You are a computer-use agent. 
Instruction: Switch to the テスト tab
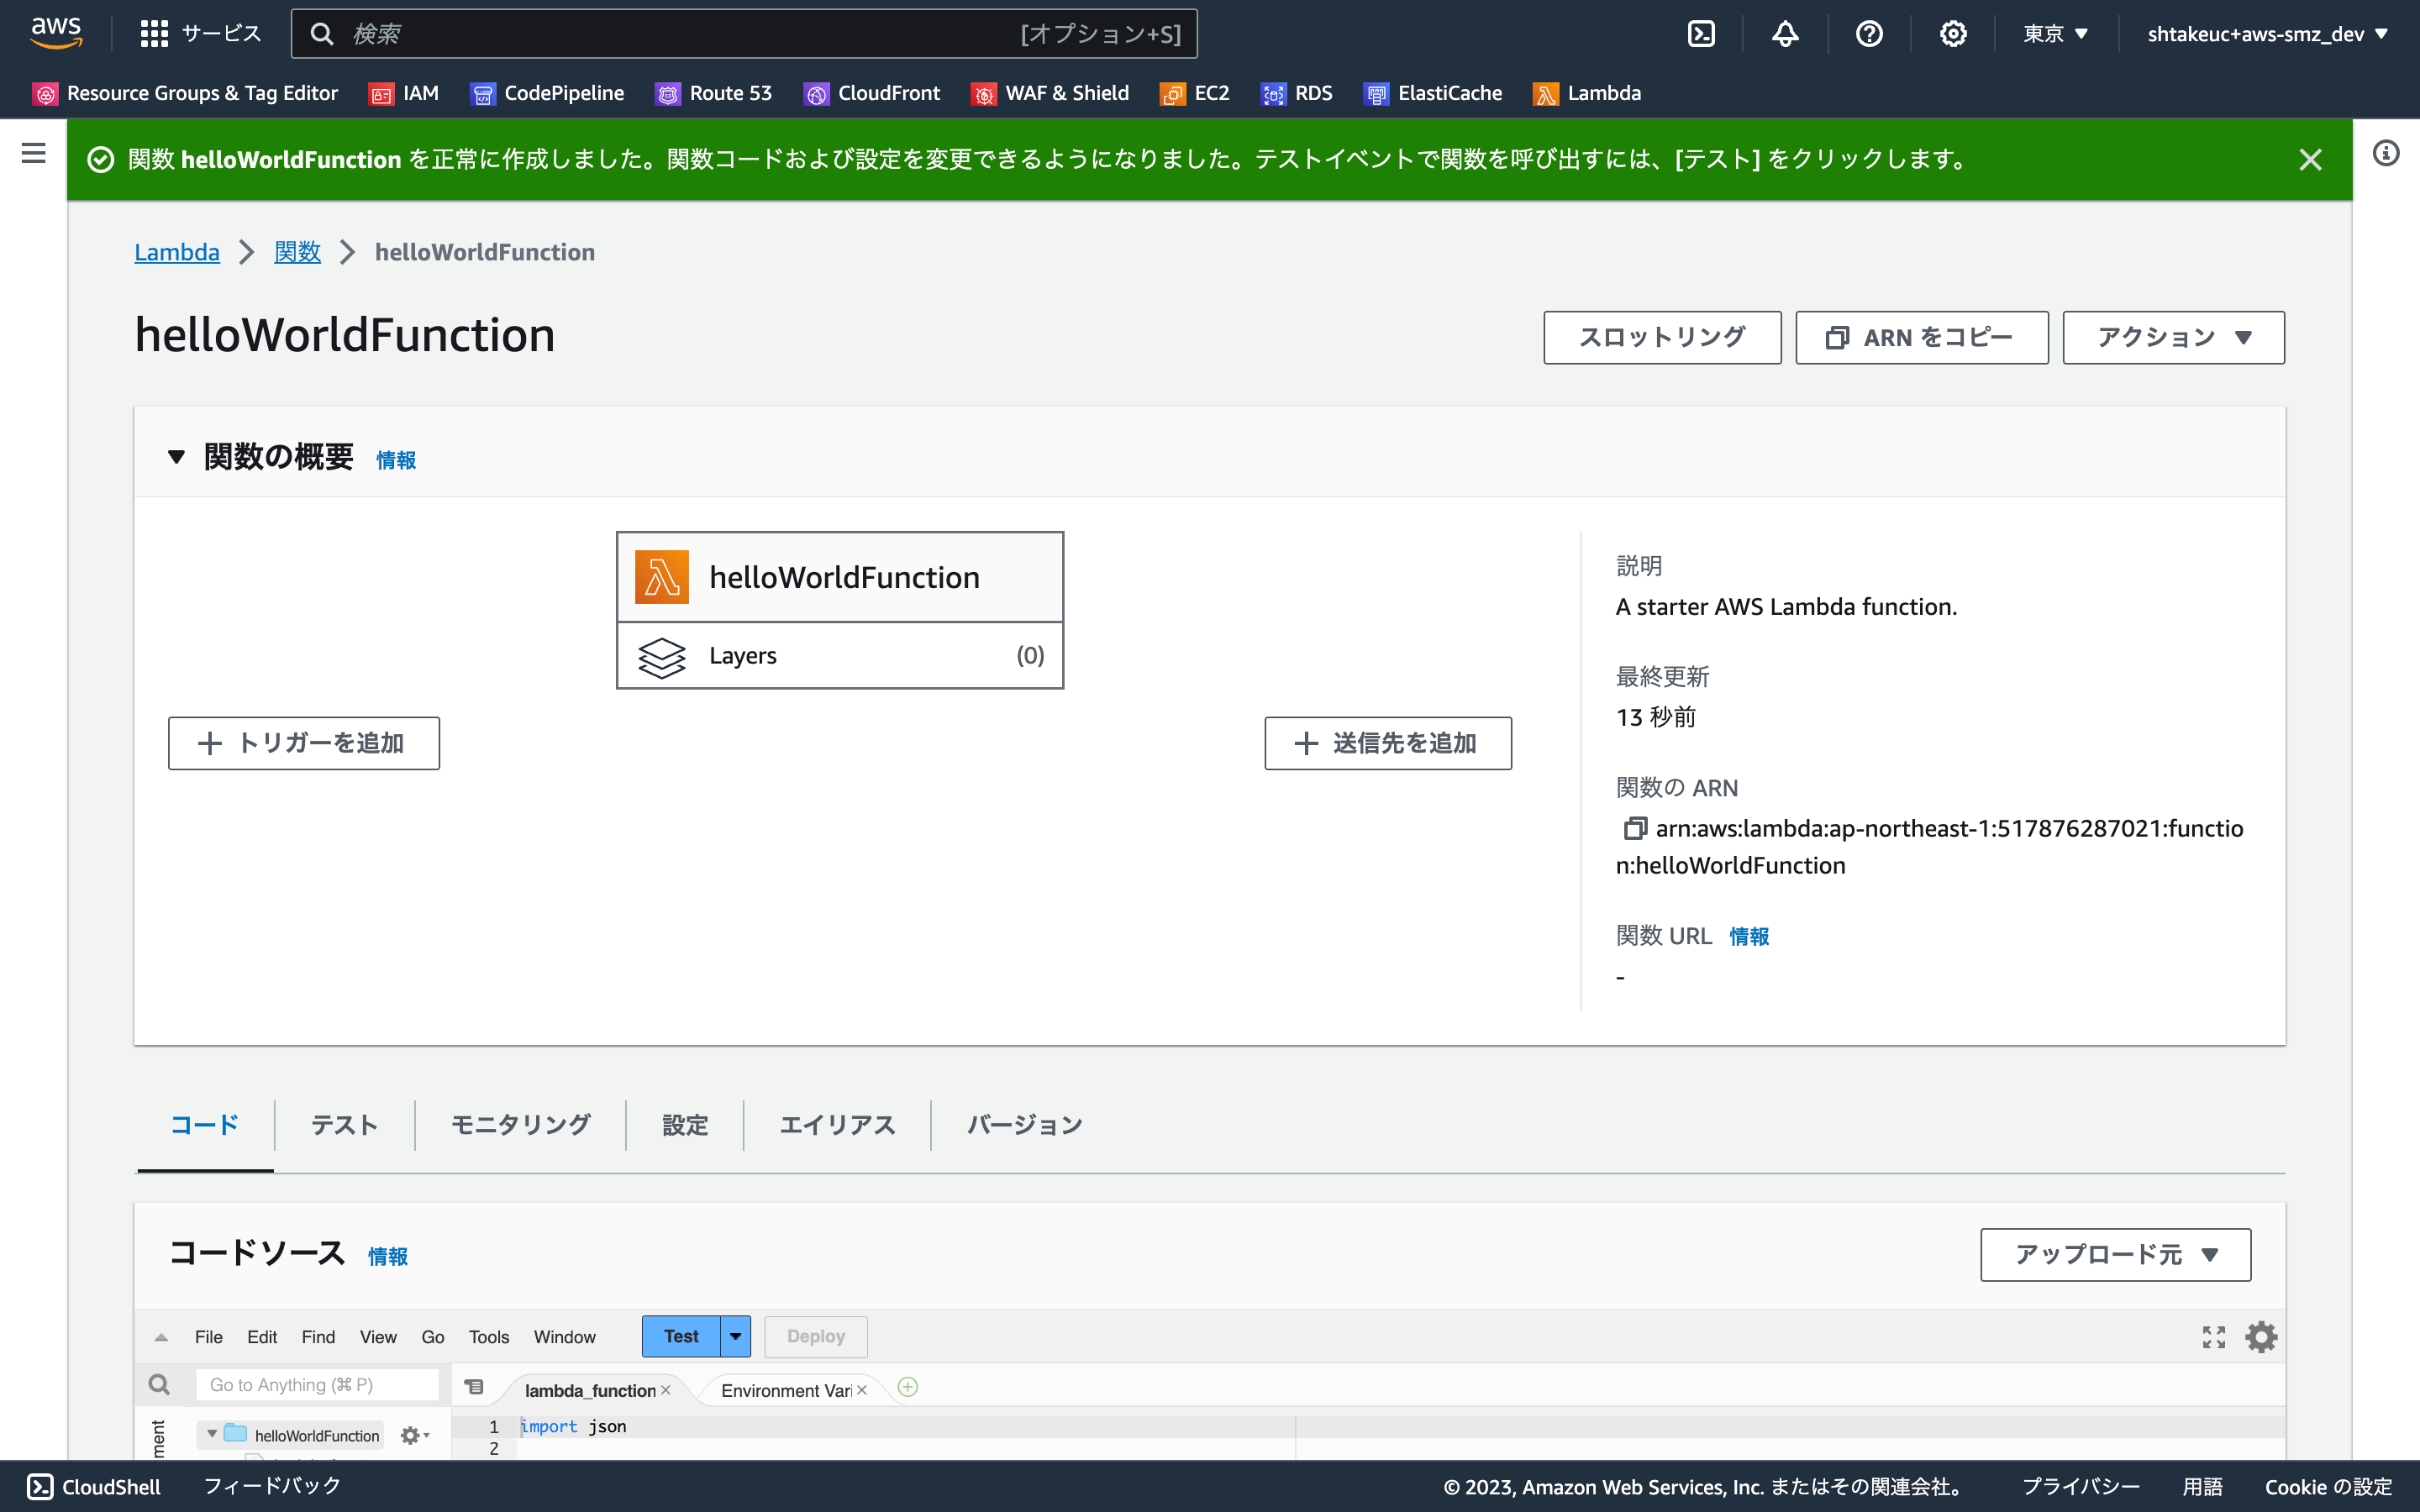[344, 1125]
